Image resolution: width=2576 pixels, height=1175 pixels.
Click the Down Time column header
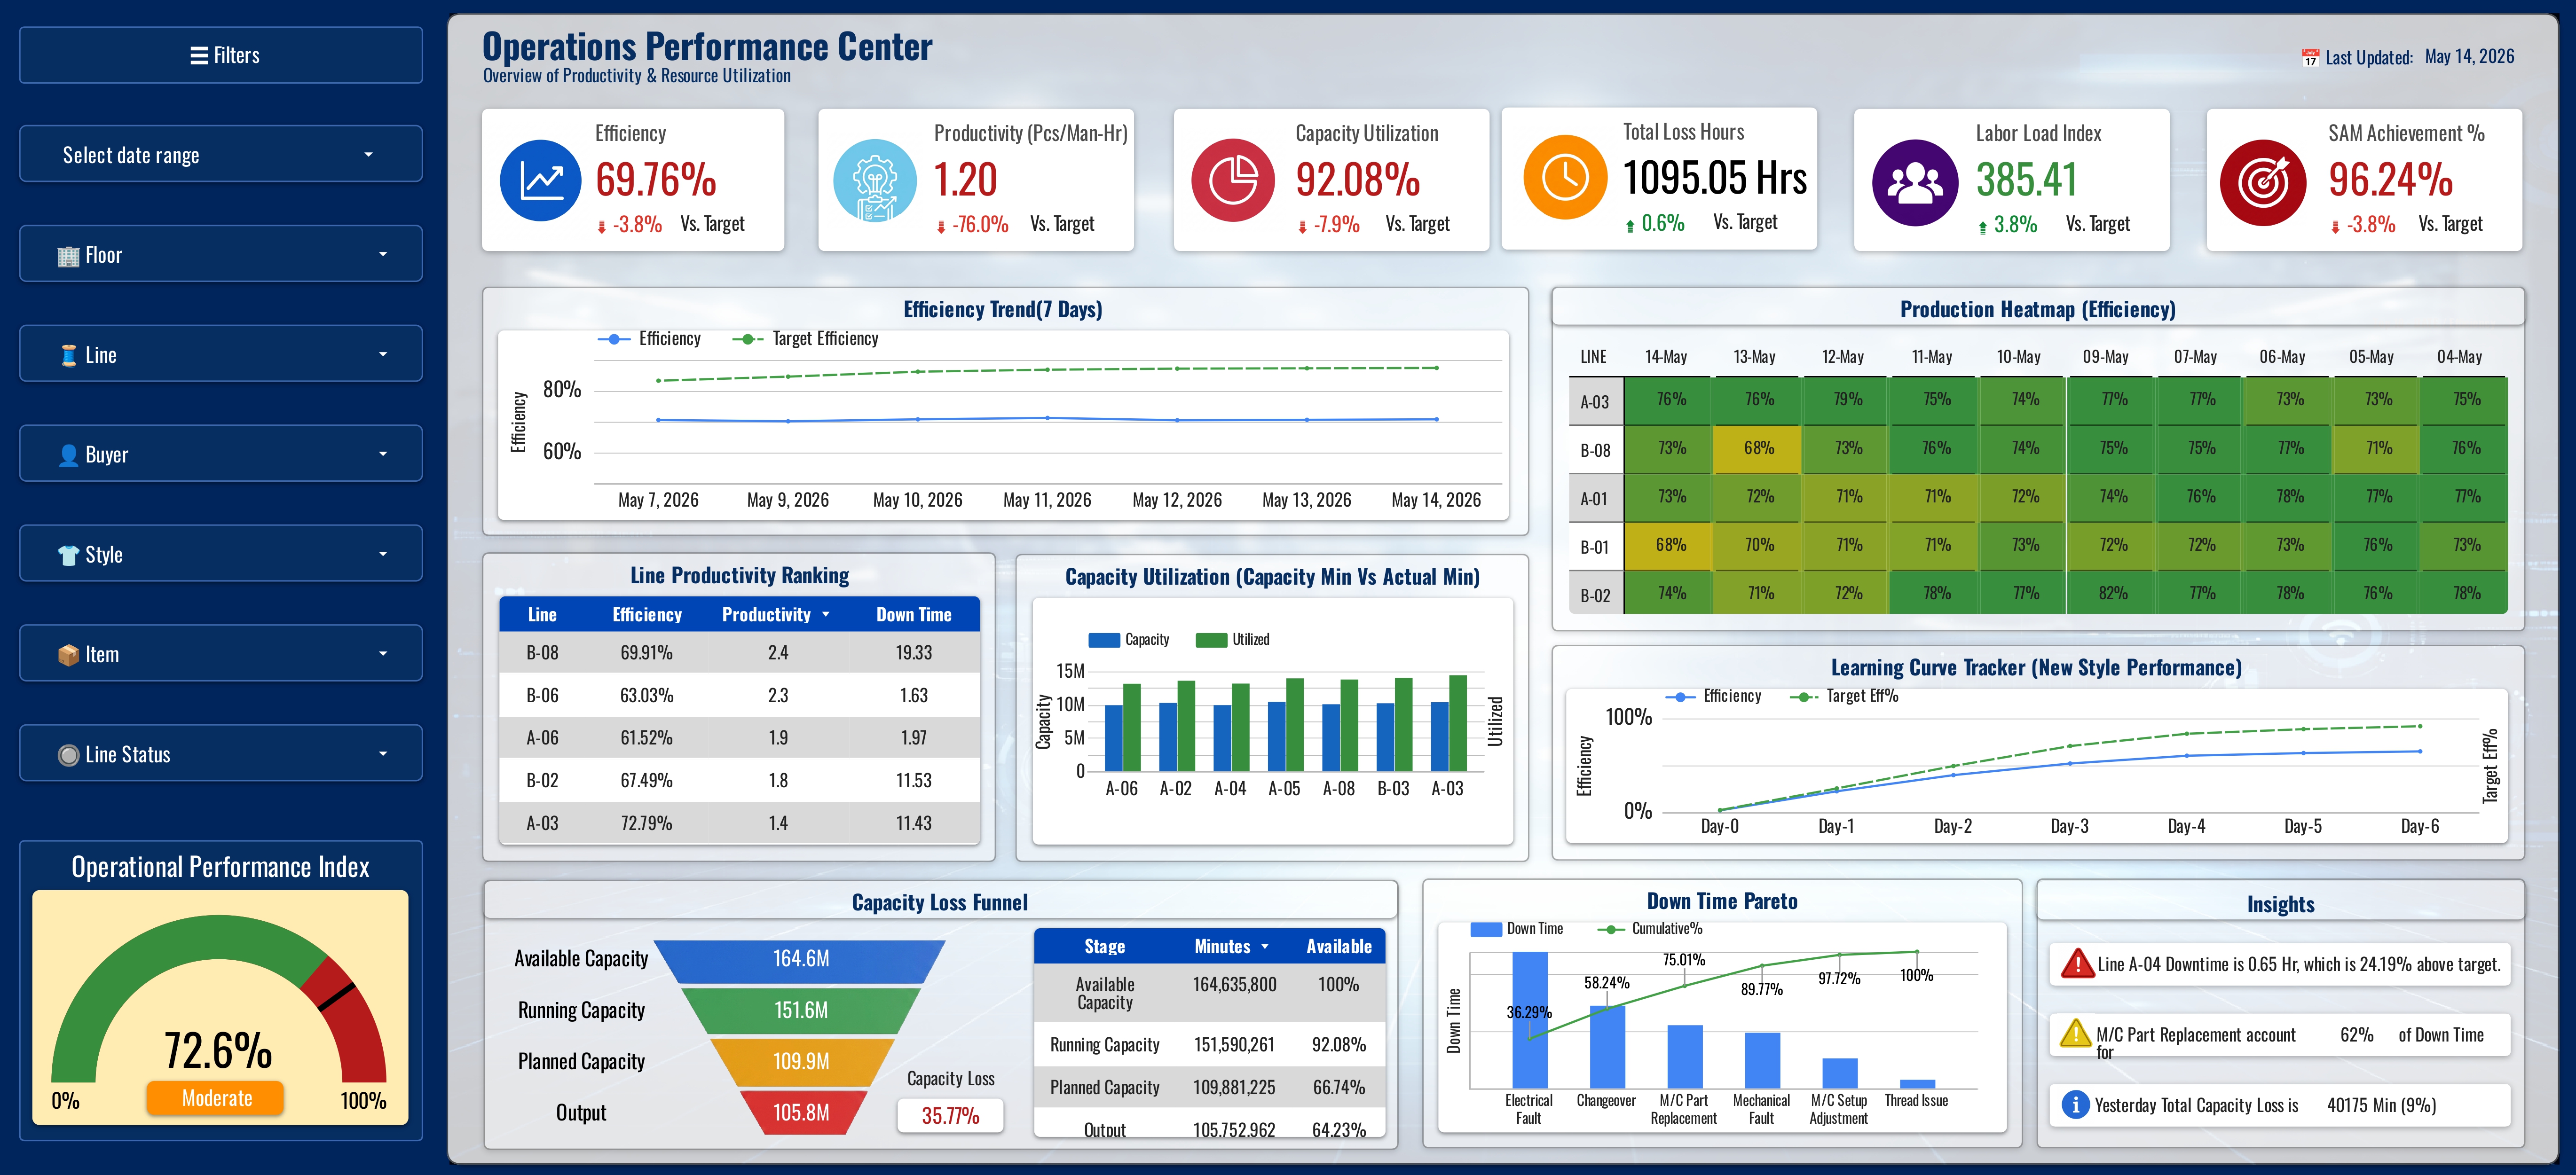tap(914, 615)
